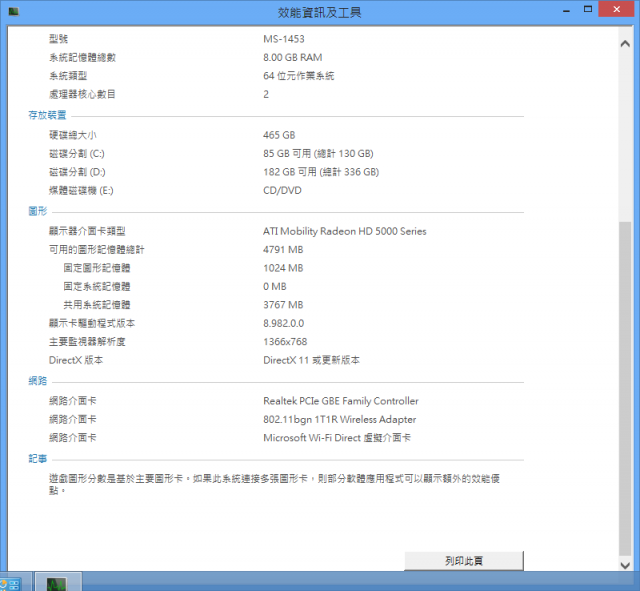
Task: Minimize the 效能資訊及工具 window
Action: point(566,10)
